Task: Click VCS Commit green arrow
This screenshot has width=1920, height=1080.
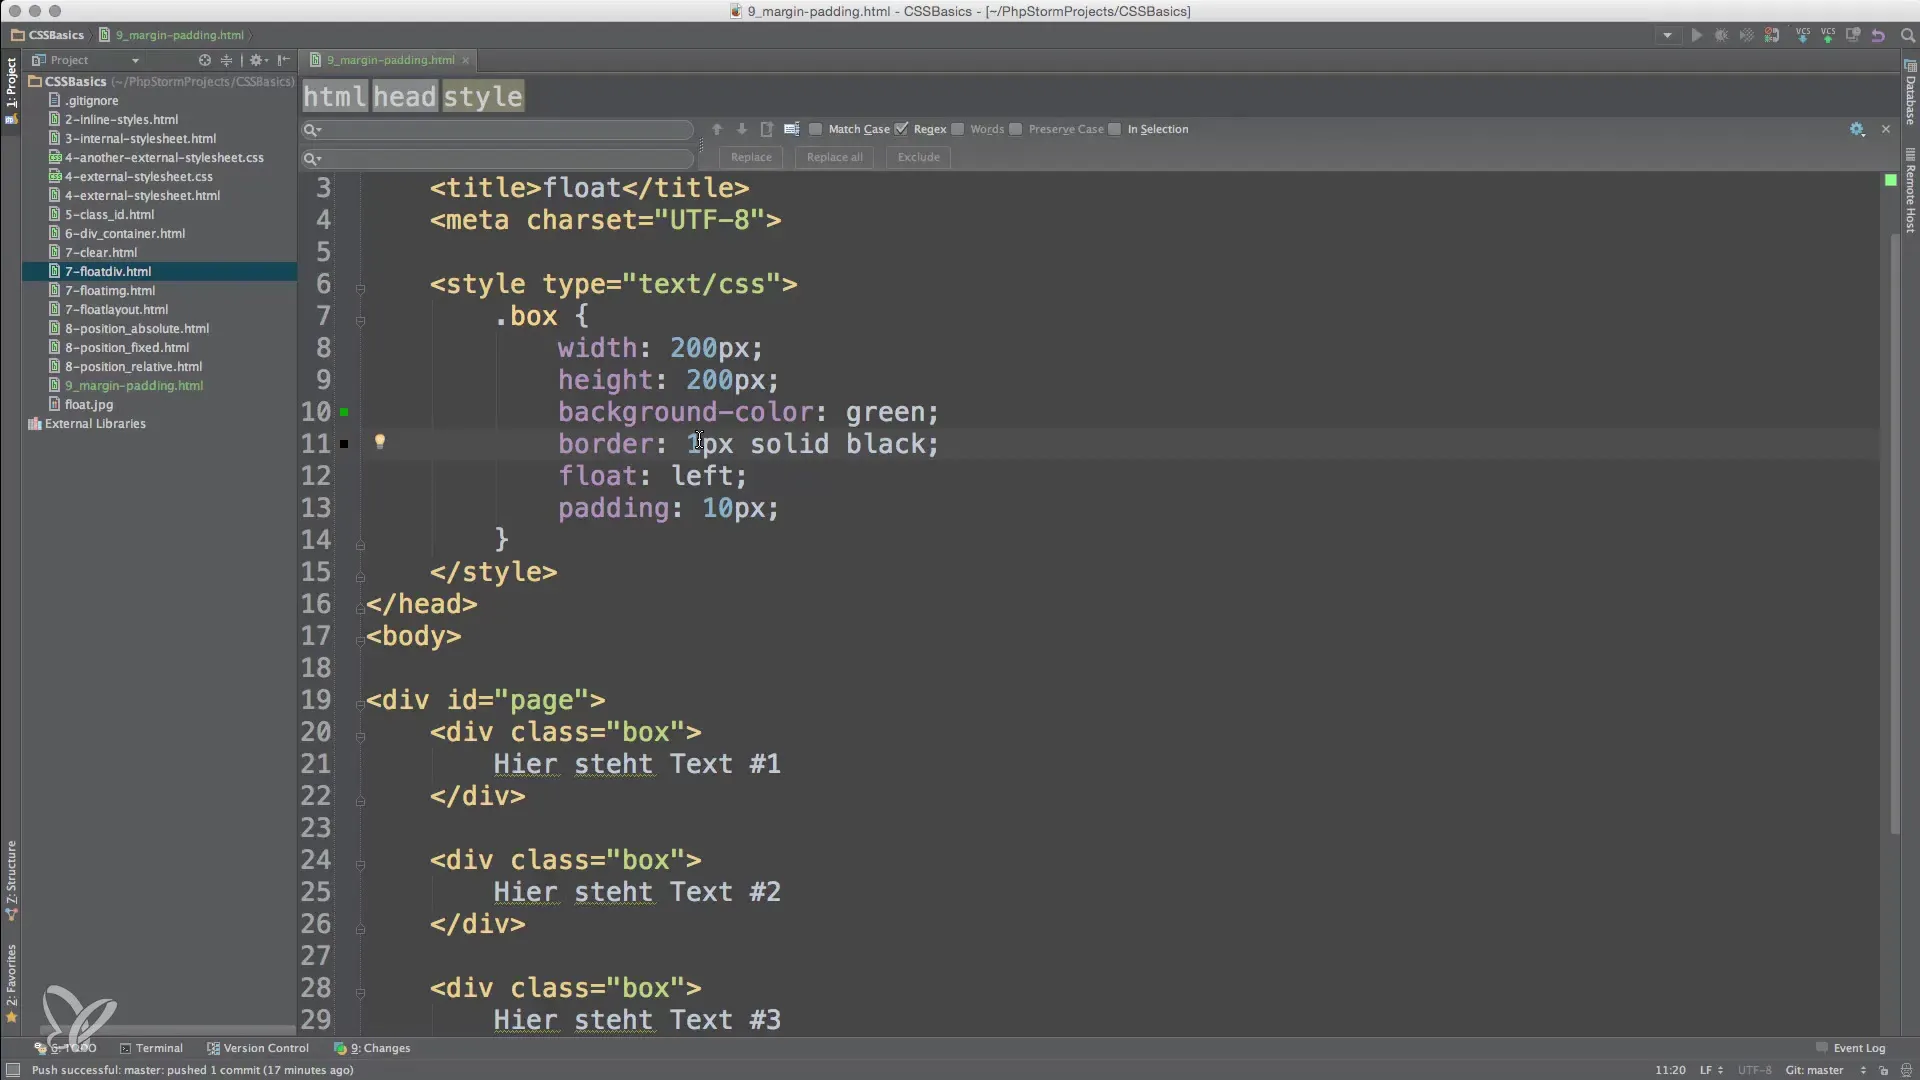Action: click(x=1828, y=35)
